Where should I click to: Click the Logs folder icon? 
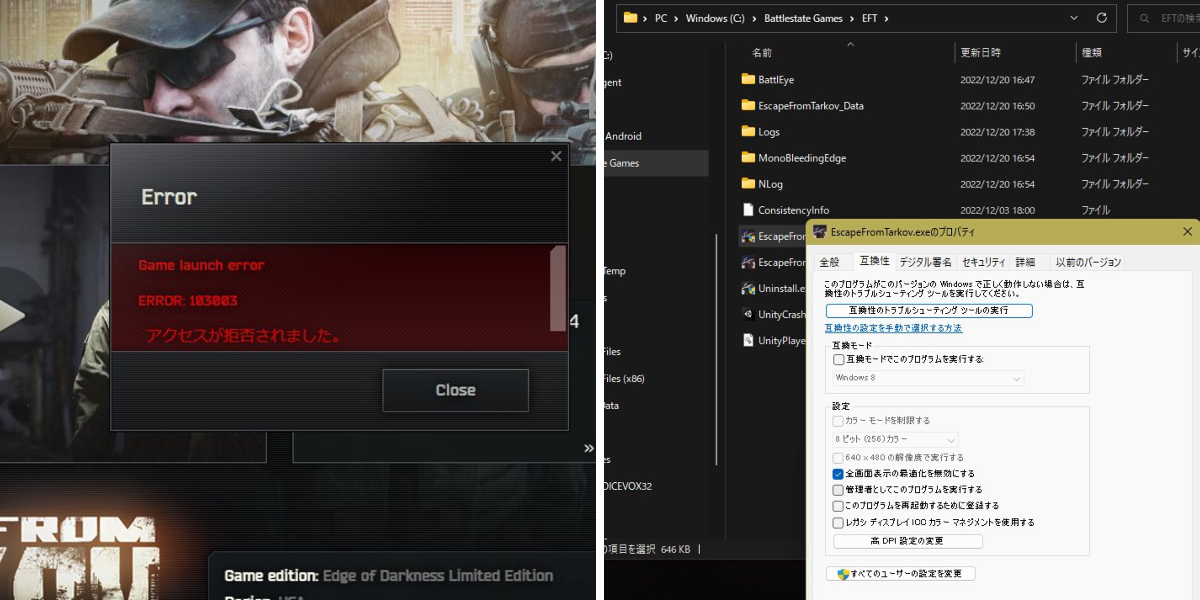(x=748, y=131)
